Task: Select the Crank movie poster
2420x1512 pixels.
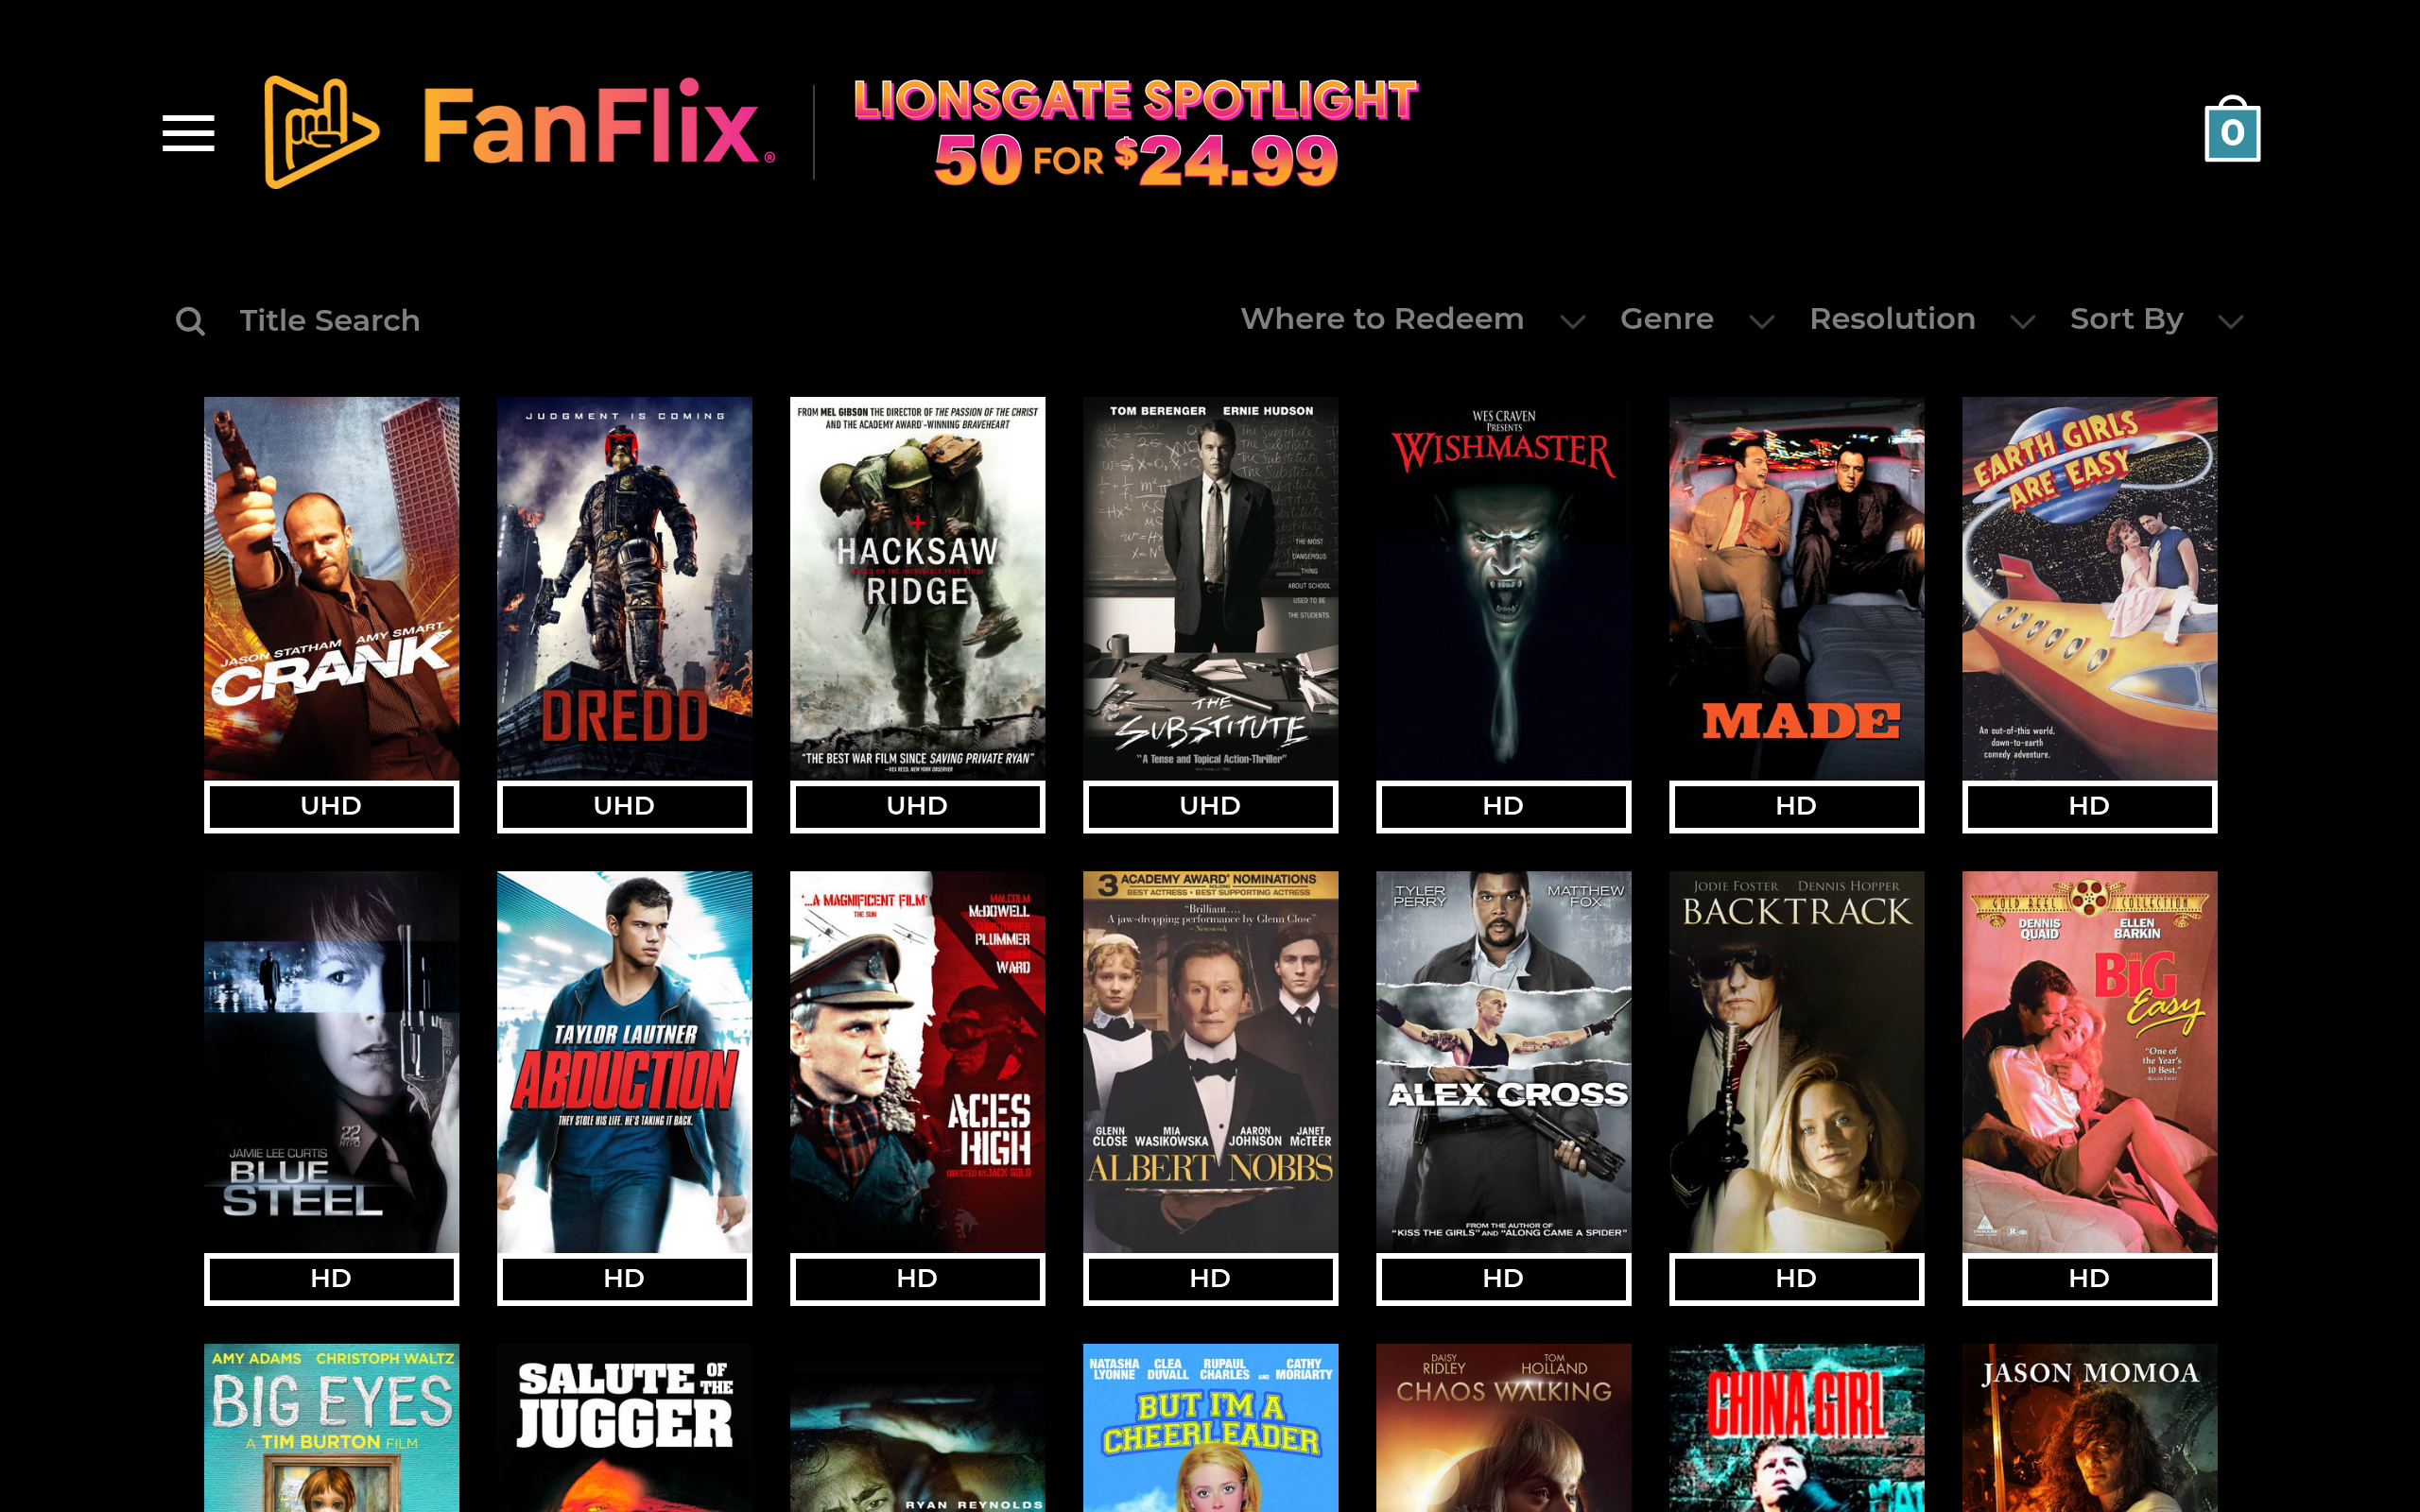Action: 331,588
